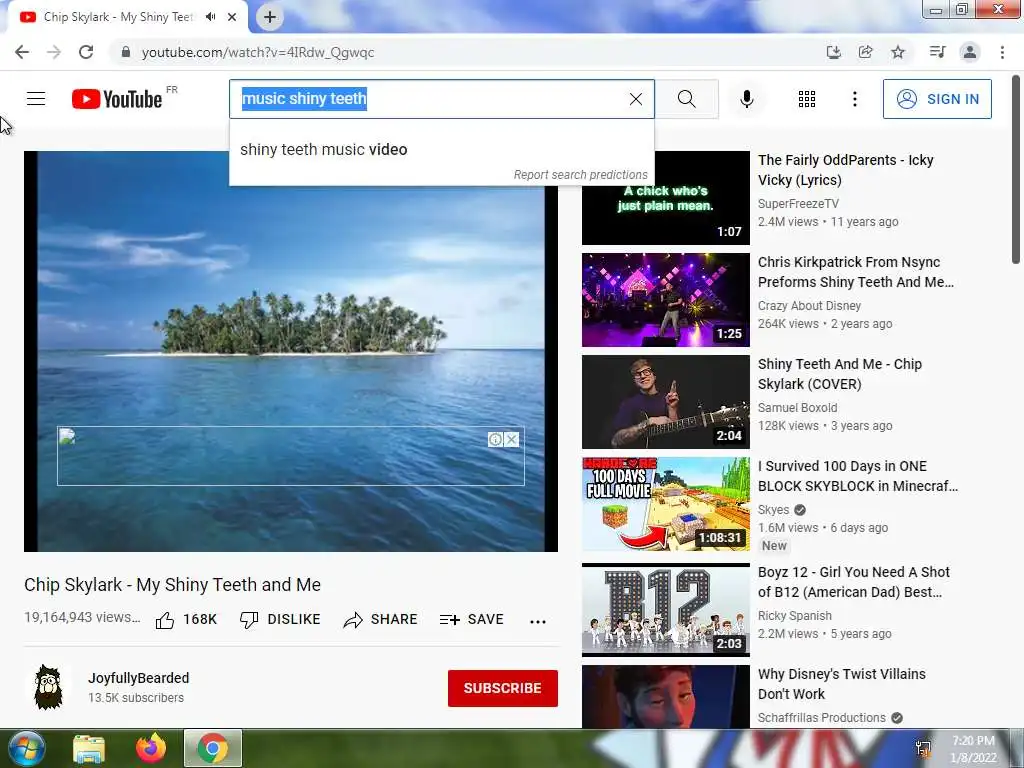
Task: Clear the search box with X
Action: click(x=635, y=99)
